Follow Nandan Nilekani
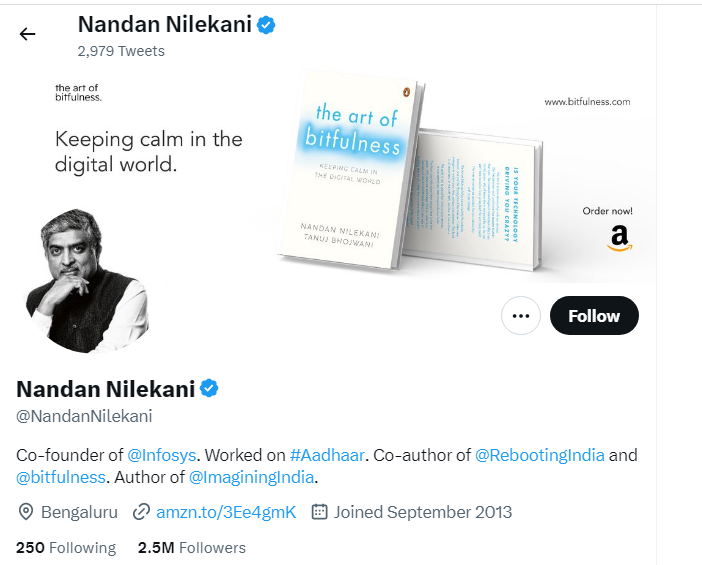The width and height of the screenshot is (702, 565). pos(594,316)
